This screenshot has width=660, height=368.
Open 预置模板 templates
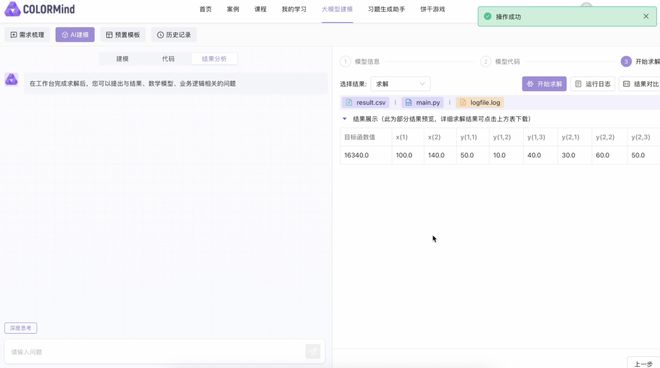click(x=122, y=35)
